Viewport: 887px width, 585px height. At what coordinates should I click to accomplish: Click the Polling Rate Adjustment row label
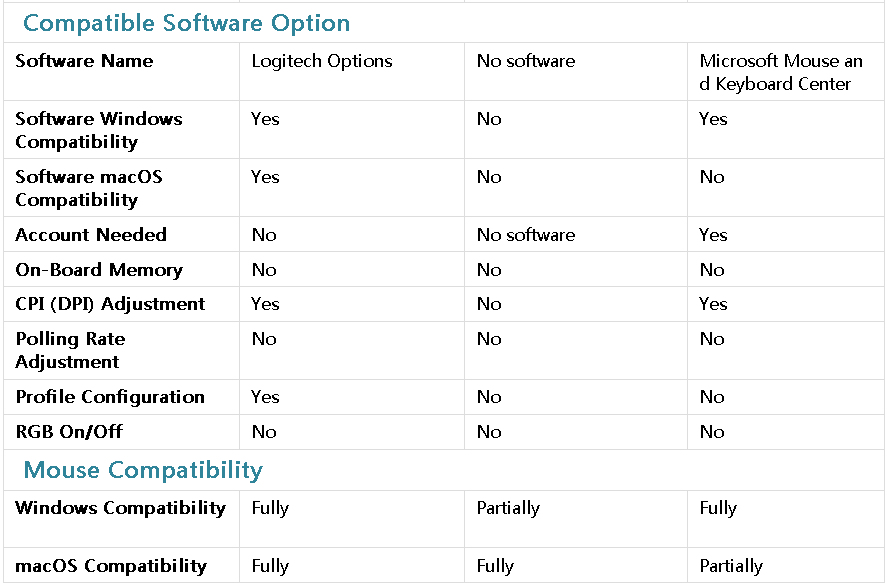tap(70, 350)
